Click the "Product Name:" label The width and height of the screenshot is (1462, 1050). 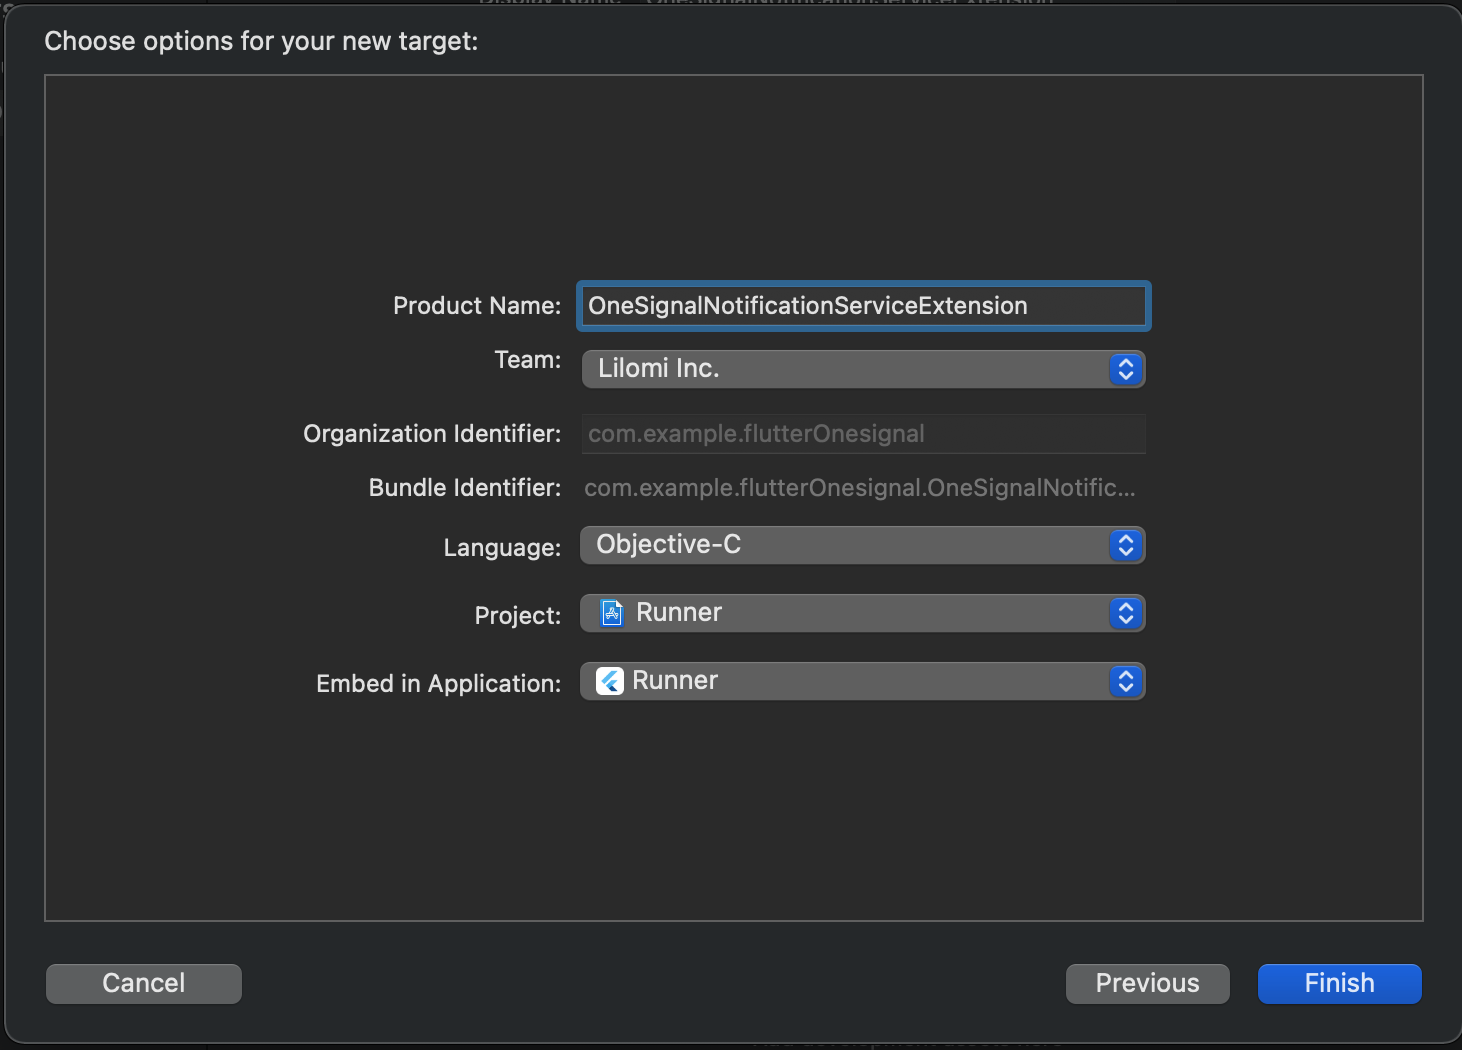tap(477, 306)
